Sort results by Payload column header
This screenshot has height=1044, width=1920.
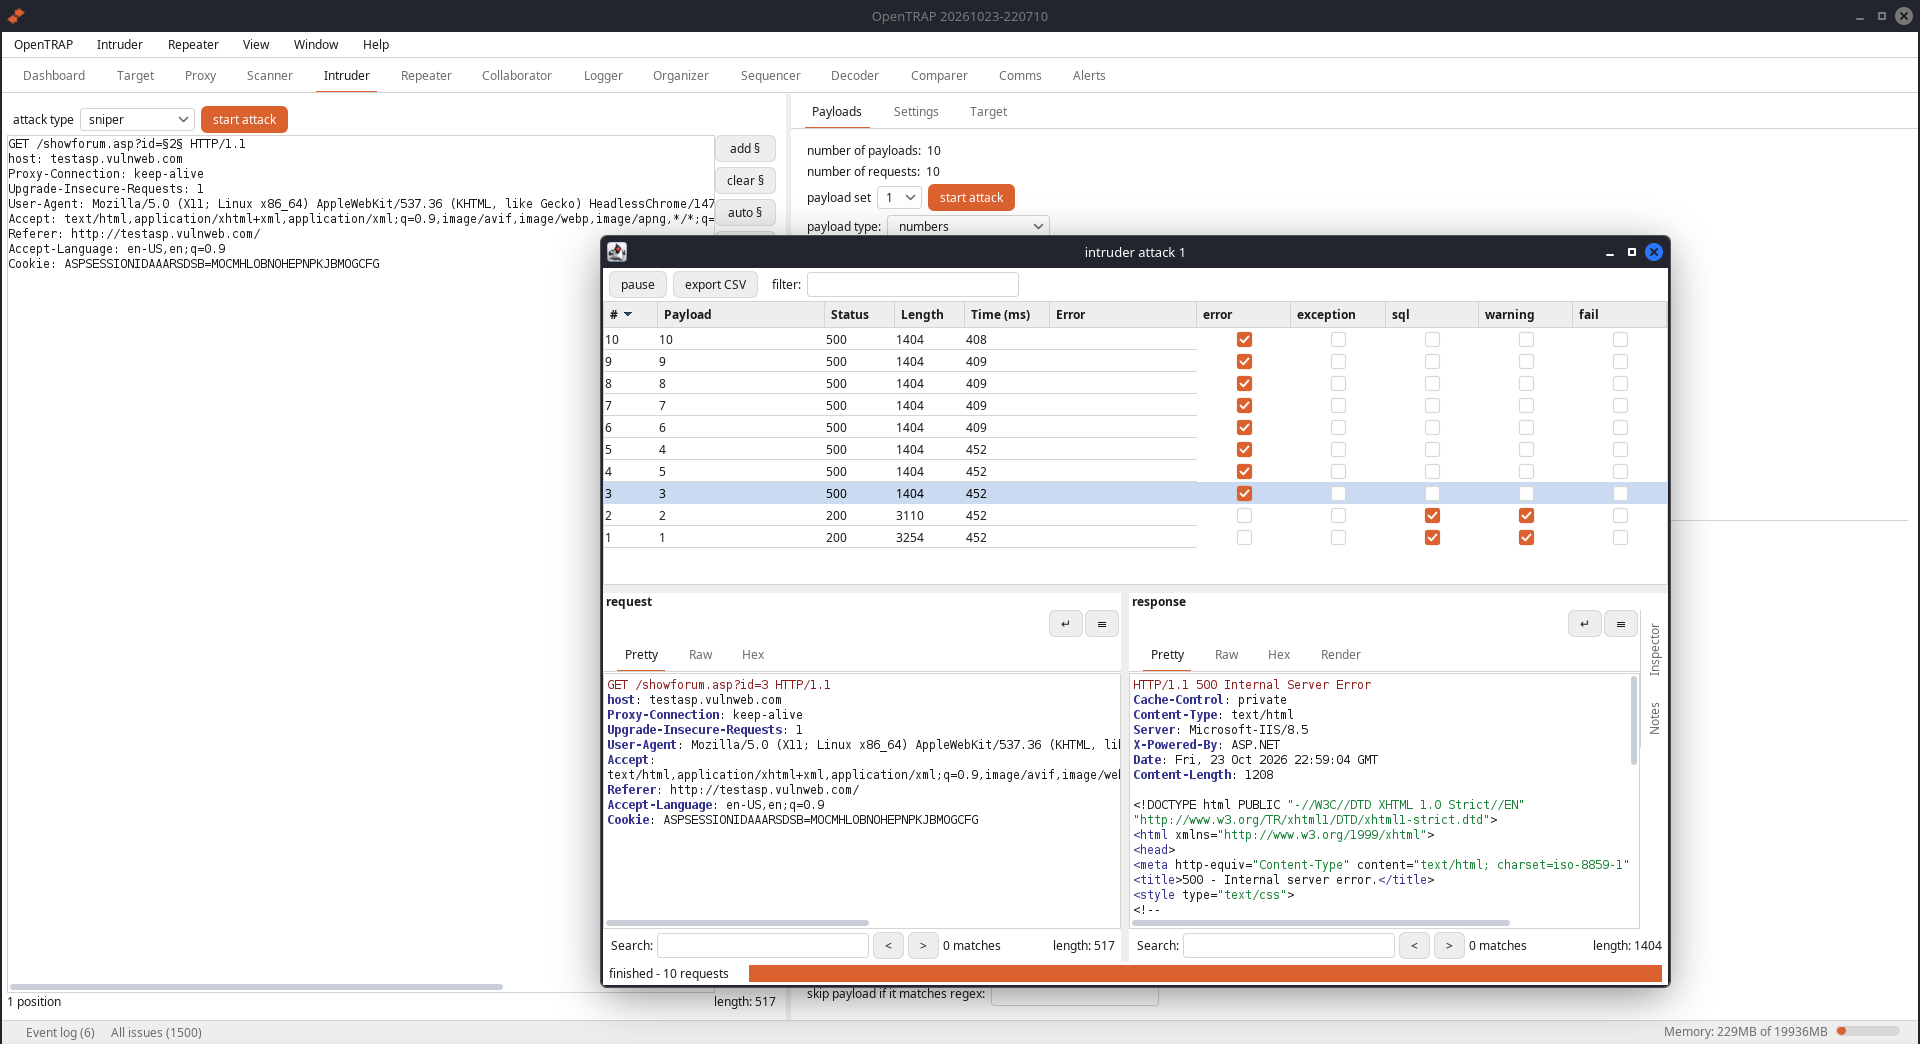[x=740, y=314]
